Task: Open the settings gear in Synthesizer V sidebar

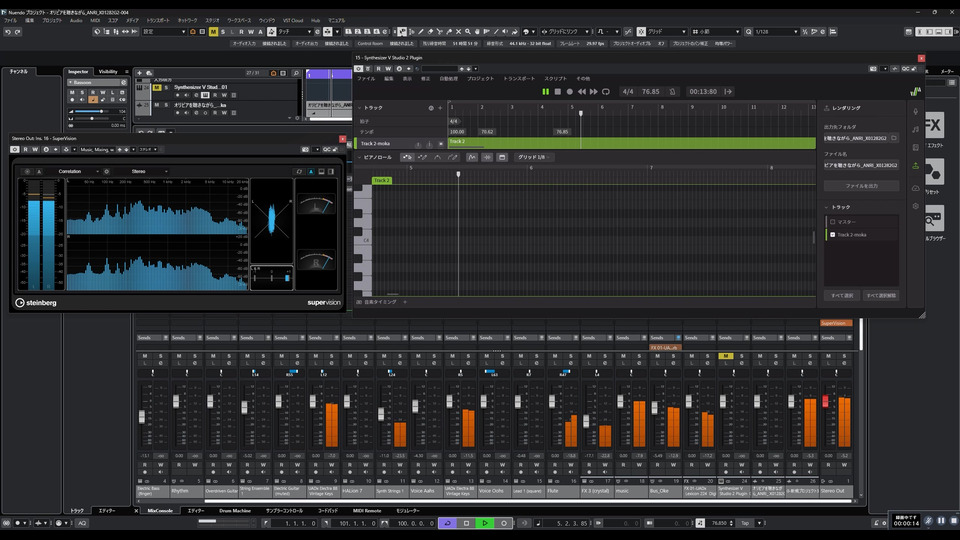Action: (915, 205)
